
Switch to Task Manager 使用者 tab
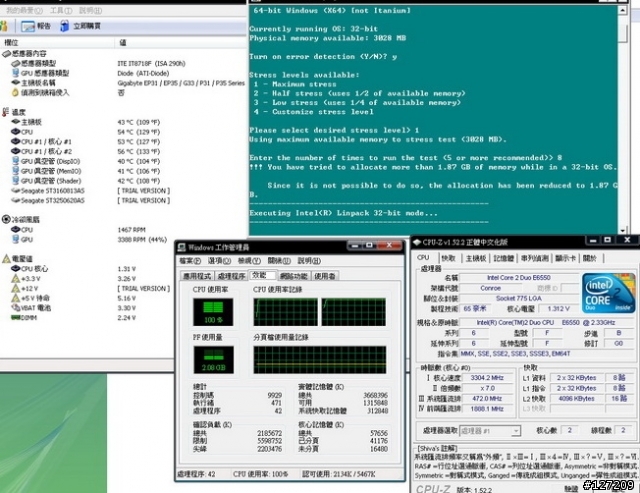(325, 276)
